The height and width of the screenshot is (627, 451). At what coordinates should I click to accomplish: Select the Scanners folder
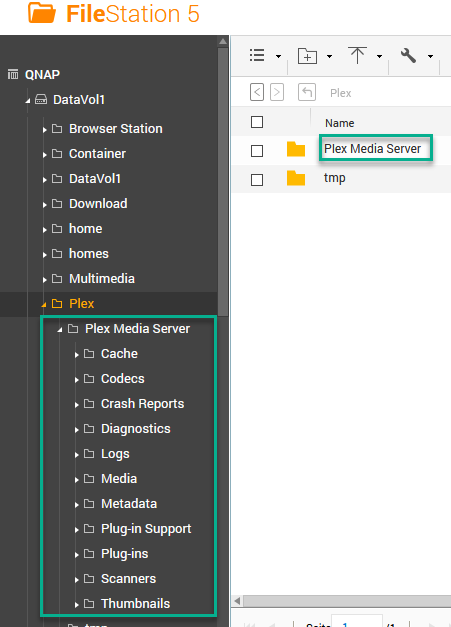coord(128,579)
